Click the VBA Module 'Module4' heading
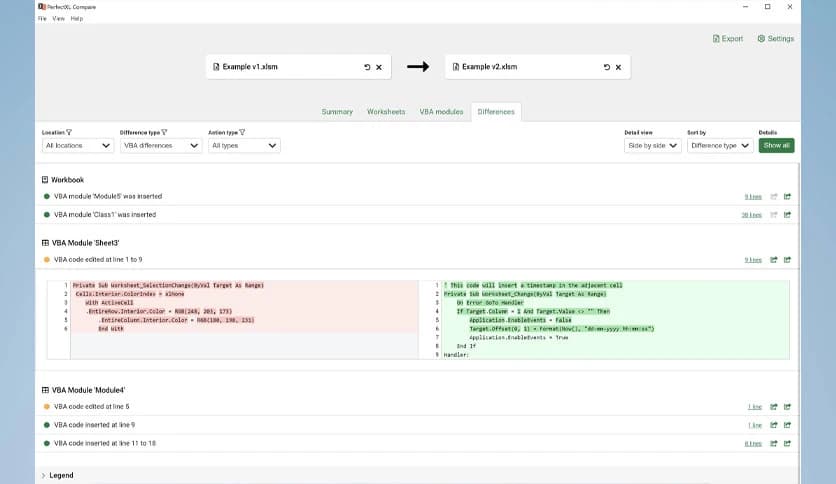 (83, 390)
